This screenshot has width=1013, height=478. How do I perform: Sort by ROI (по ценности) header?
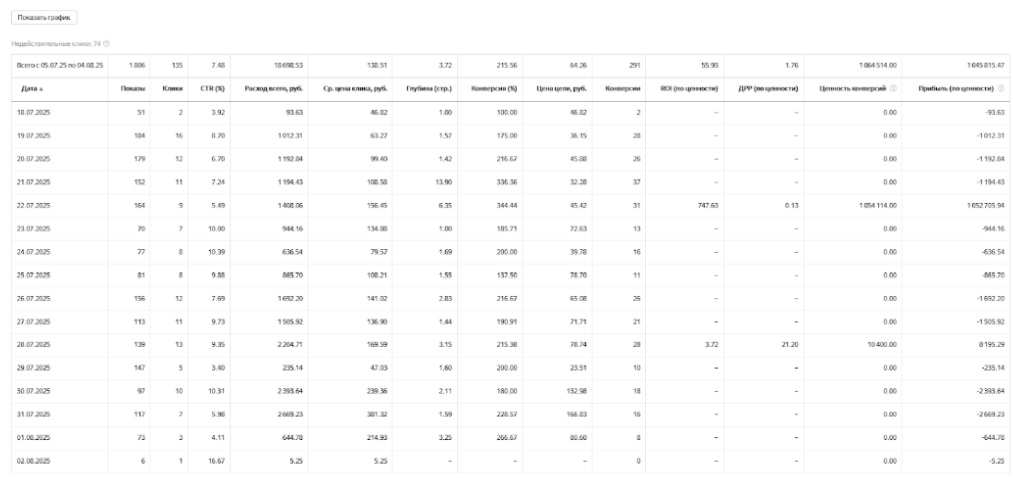click(x=689, y=88)
